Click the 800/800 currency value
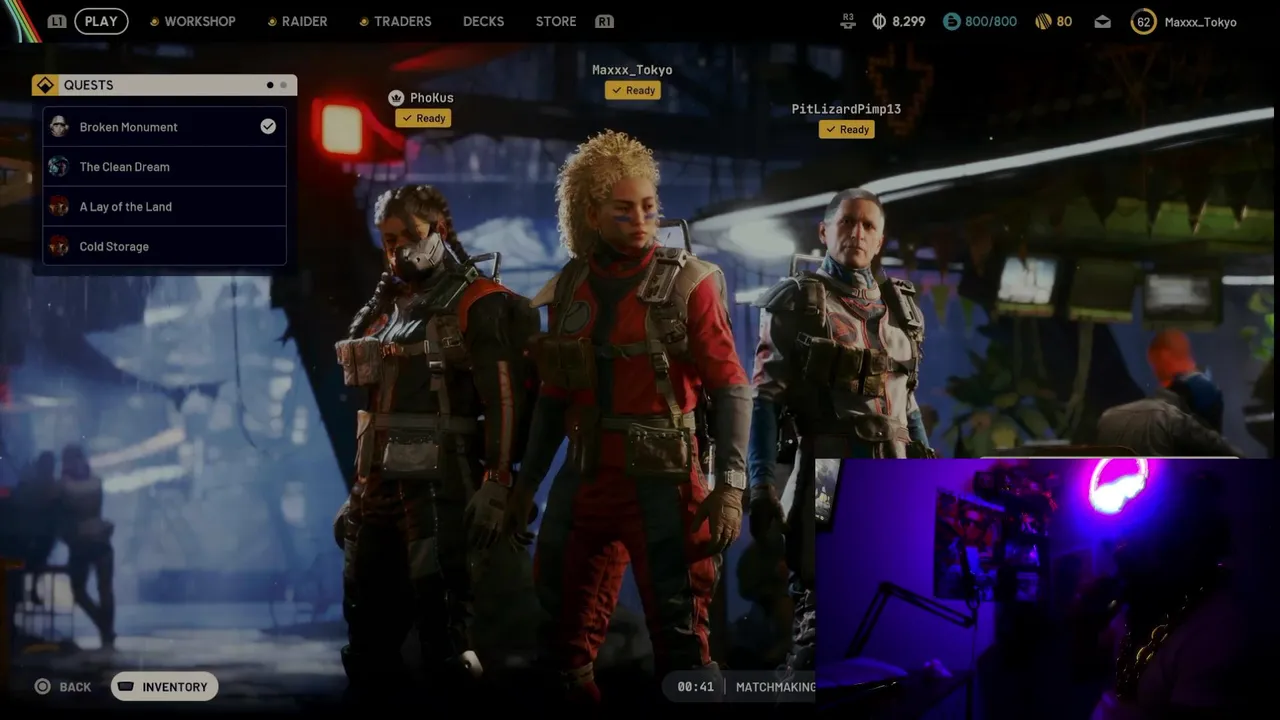1280x720 pixels. coord(990,21)
